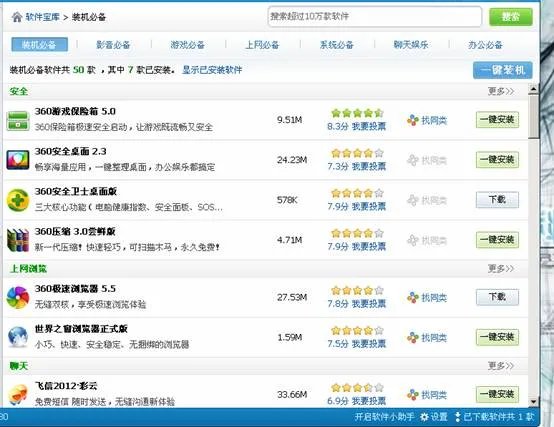Screen dimensions: 554x427
Task: Click 我要投票 for 360安全桌面
Action: 369,166
